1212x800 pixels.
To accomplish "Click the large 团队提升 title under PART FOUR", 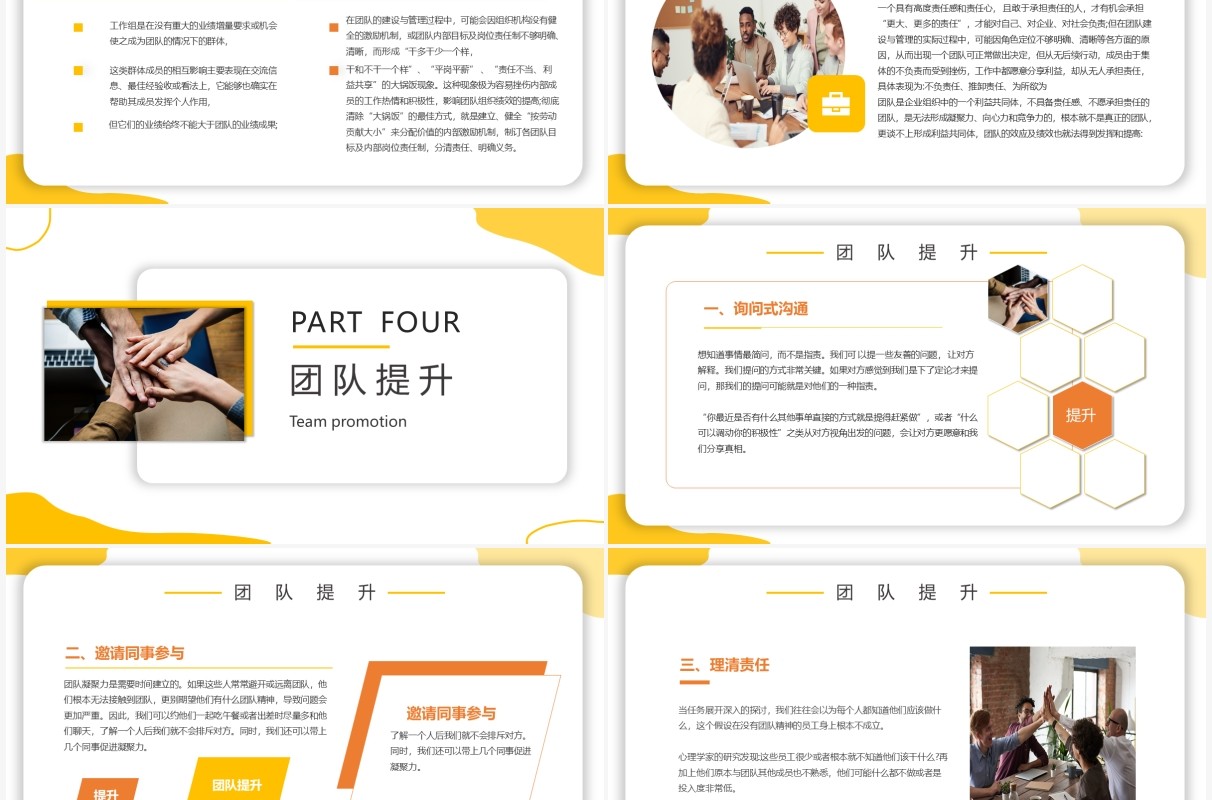I will point(372,380).
